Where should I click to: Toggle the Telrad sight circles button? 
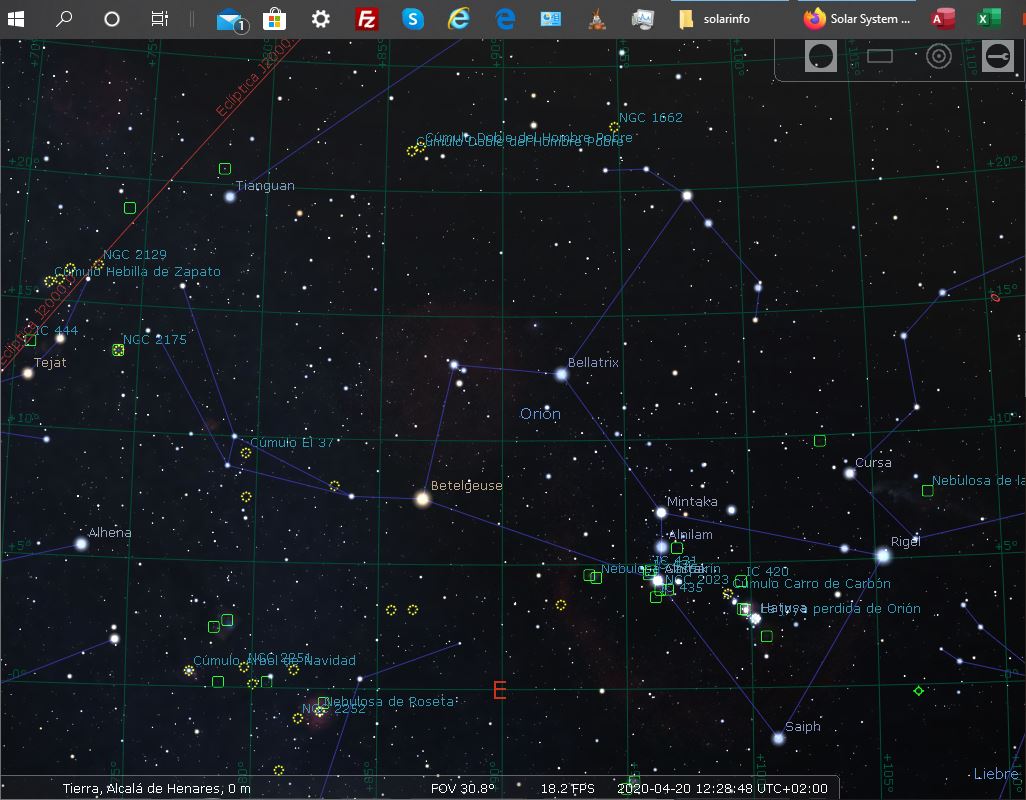938,56
